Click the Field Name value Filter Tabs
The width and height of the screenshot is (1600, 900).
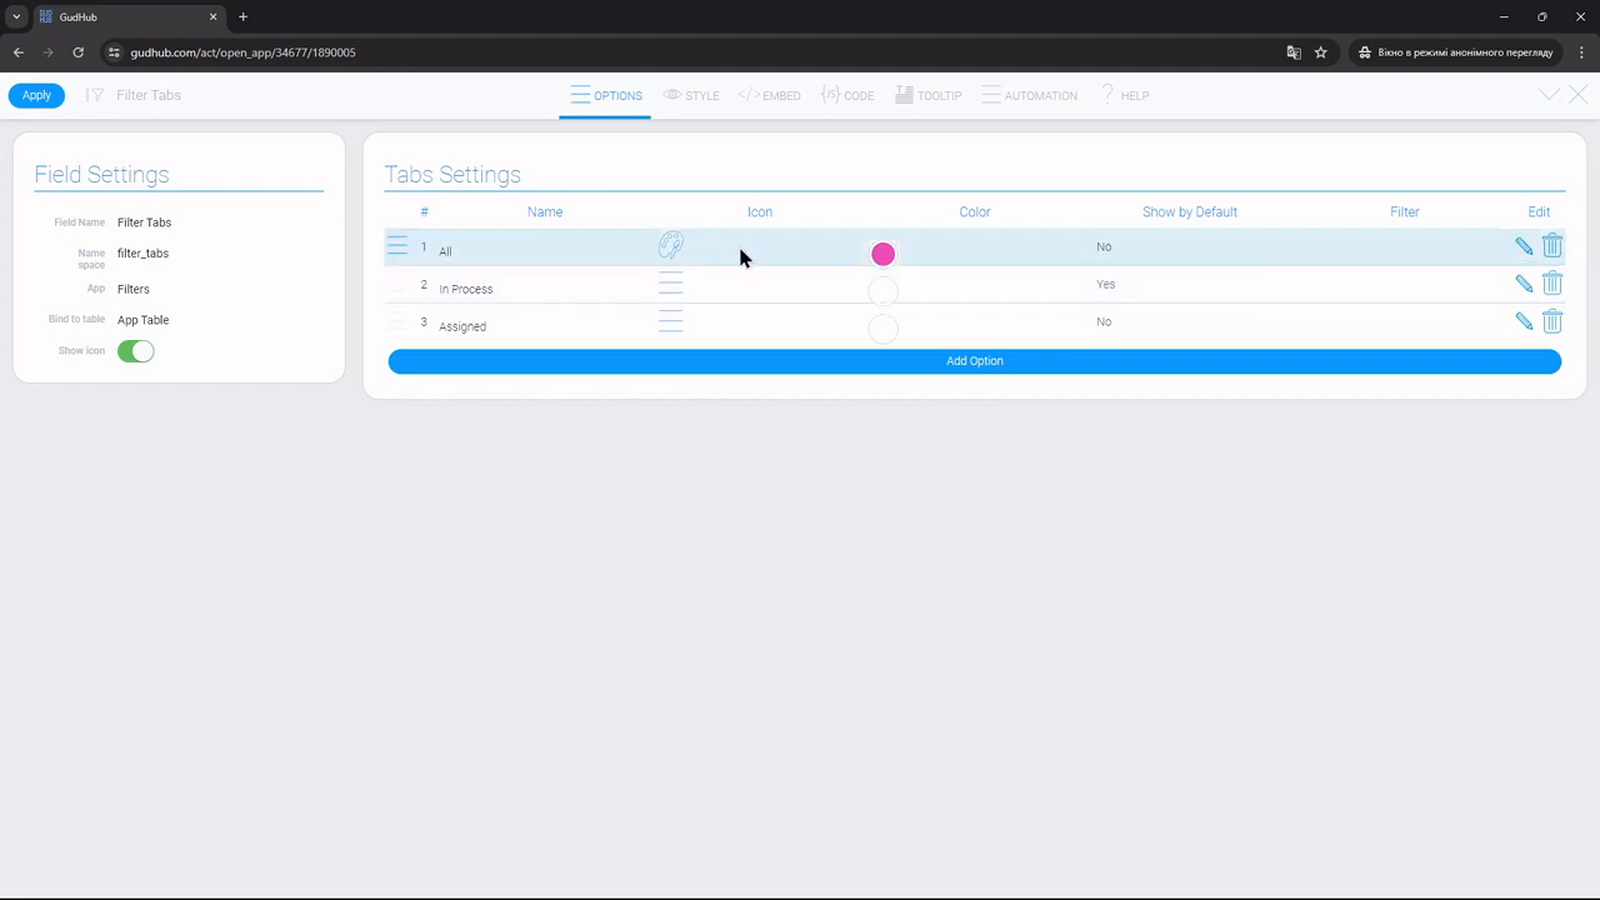point(144,223)
